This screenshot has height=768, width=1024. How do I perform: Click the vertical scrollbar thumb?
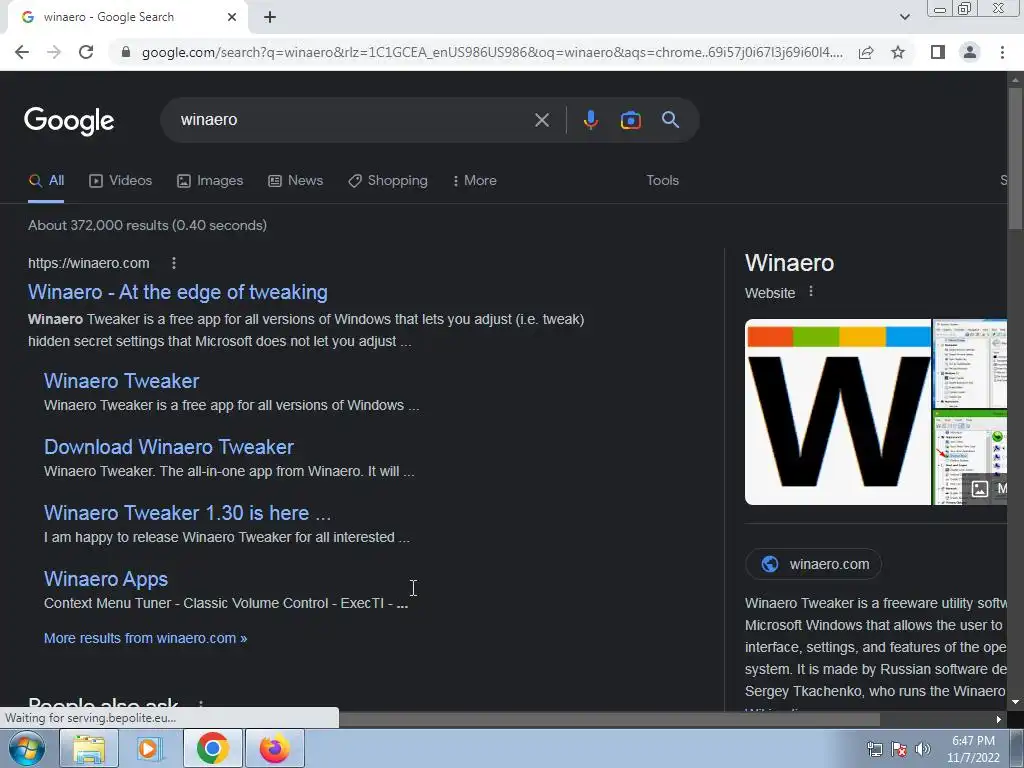1015,157
